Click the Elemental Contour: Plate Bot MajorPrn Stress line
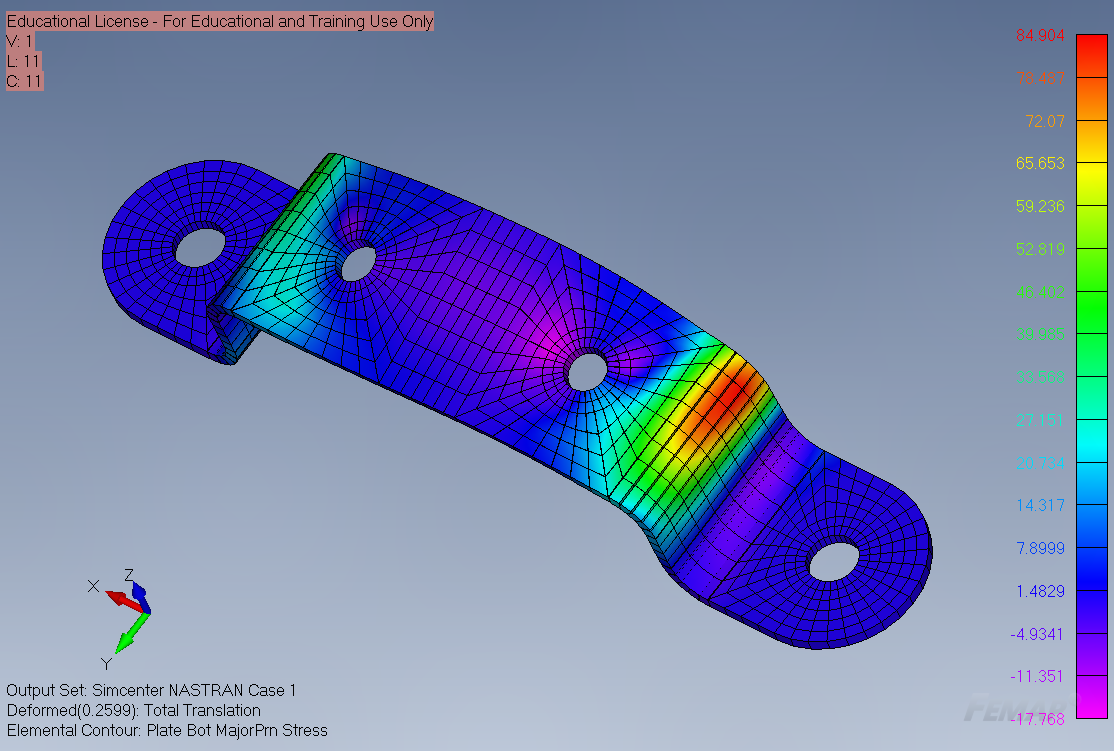Viewport: 1114px width, 751px height. (x=167, y=730)
